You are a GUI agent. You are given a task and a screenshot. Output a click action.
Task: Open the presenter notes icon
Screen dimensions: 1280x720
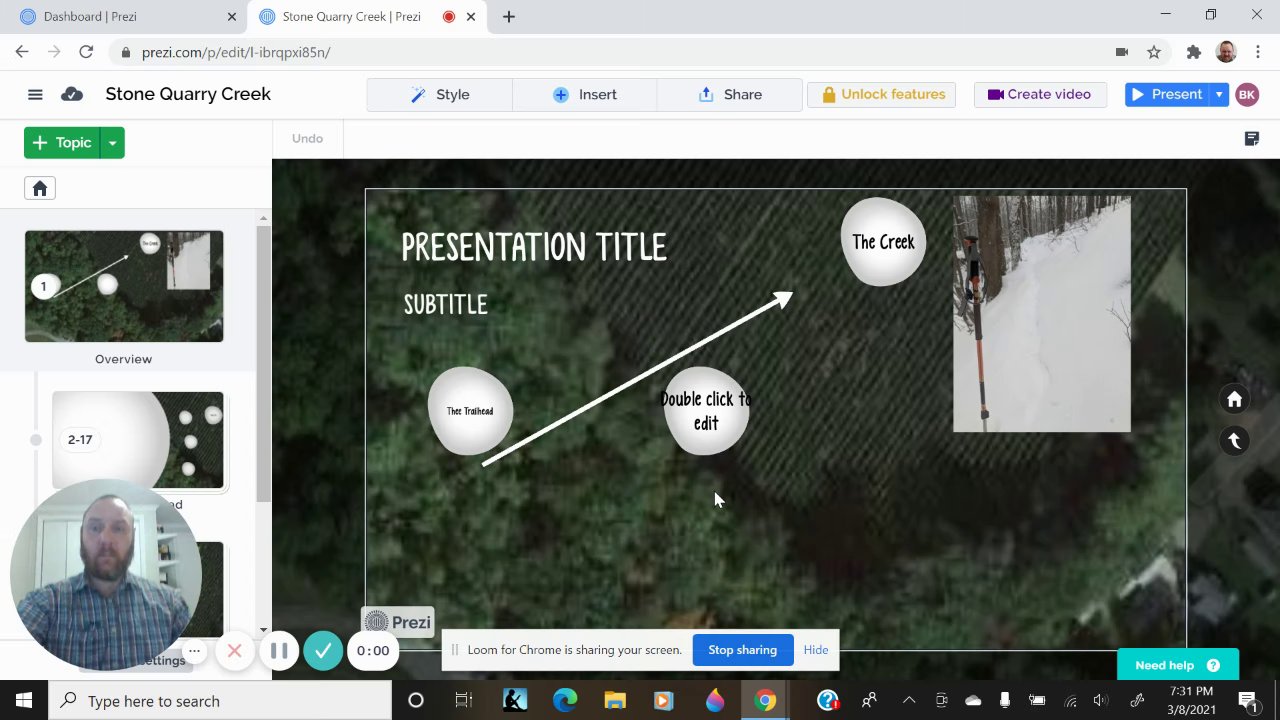[1251, 138]
